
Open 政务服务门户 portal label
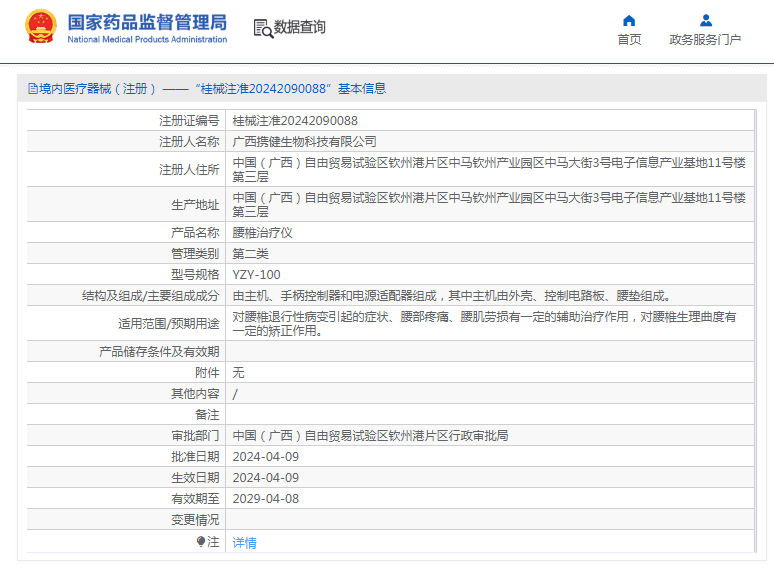point(705,39)
